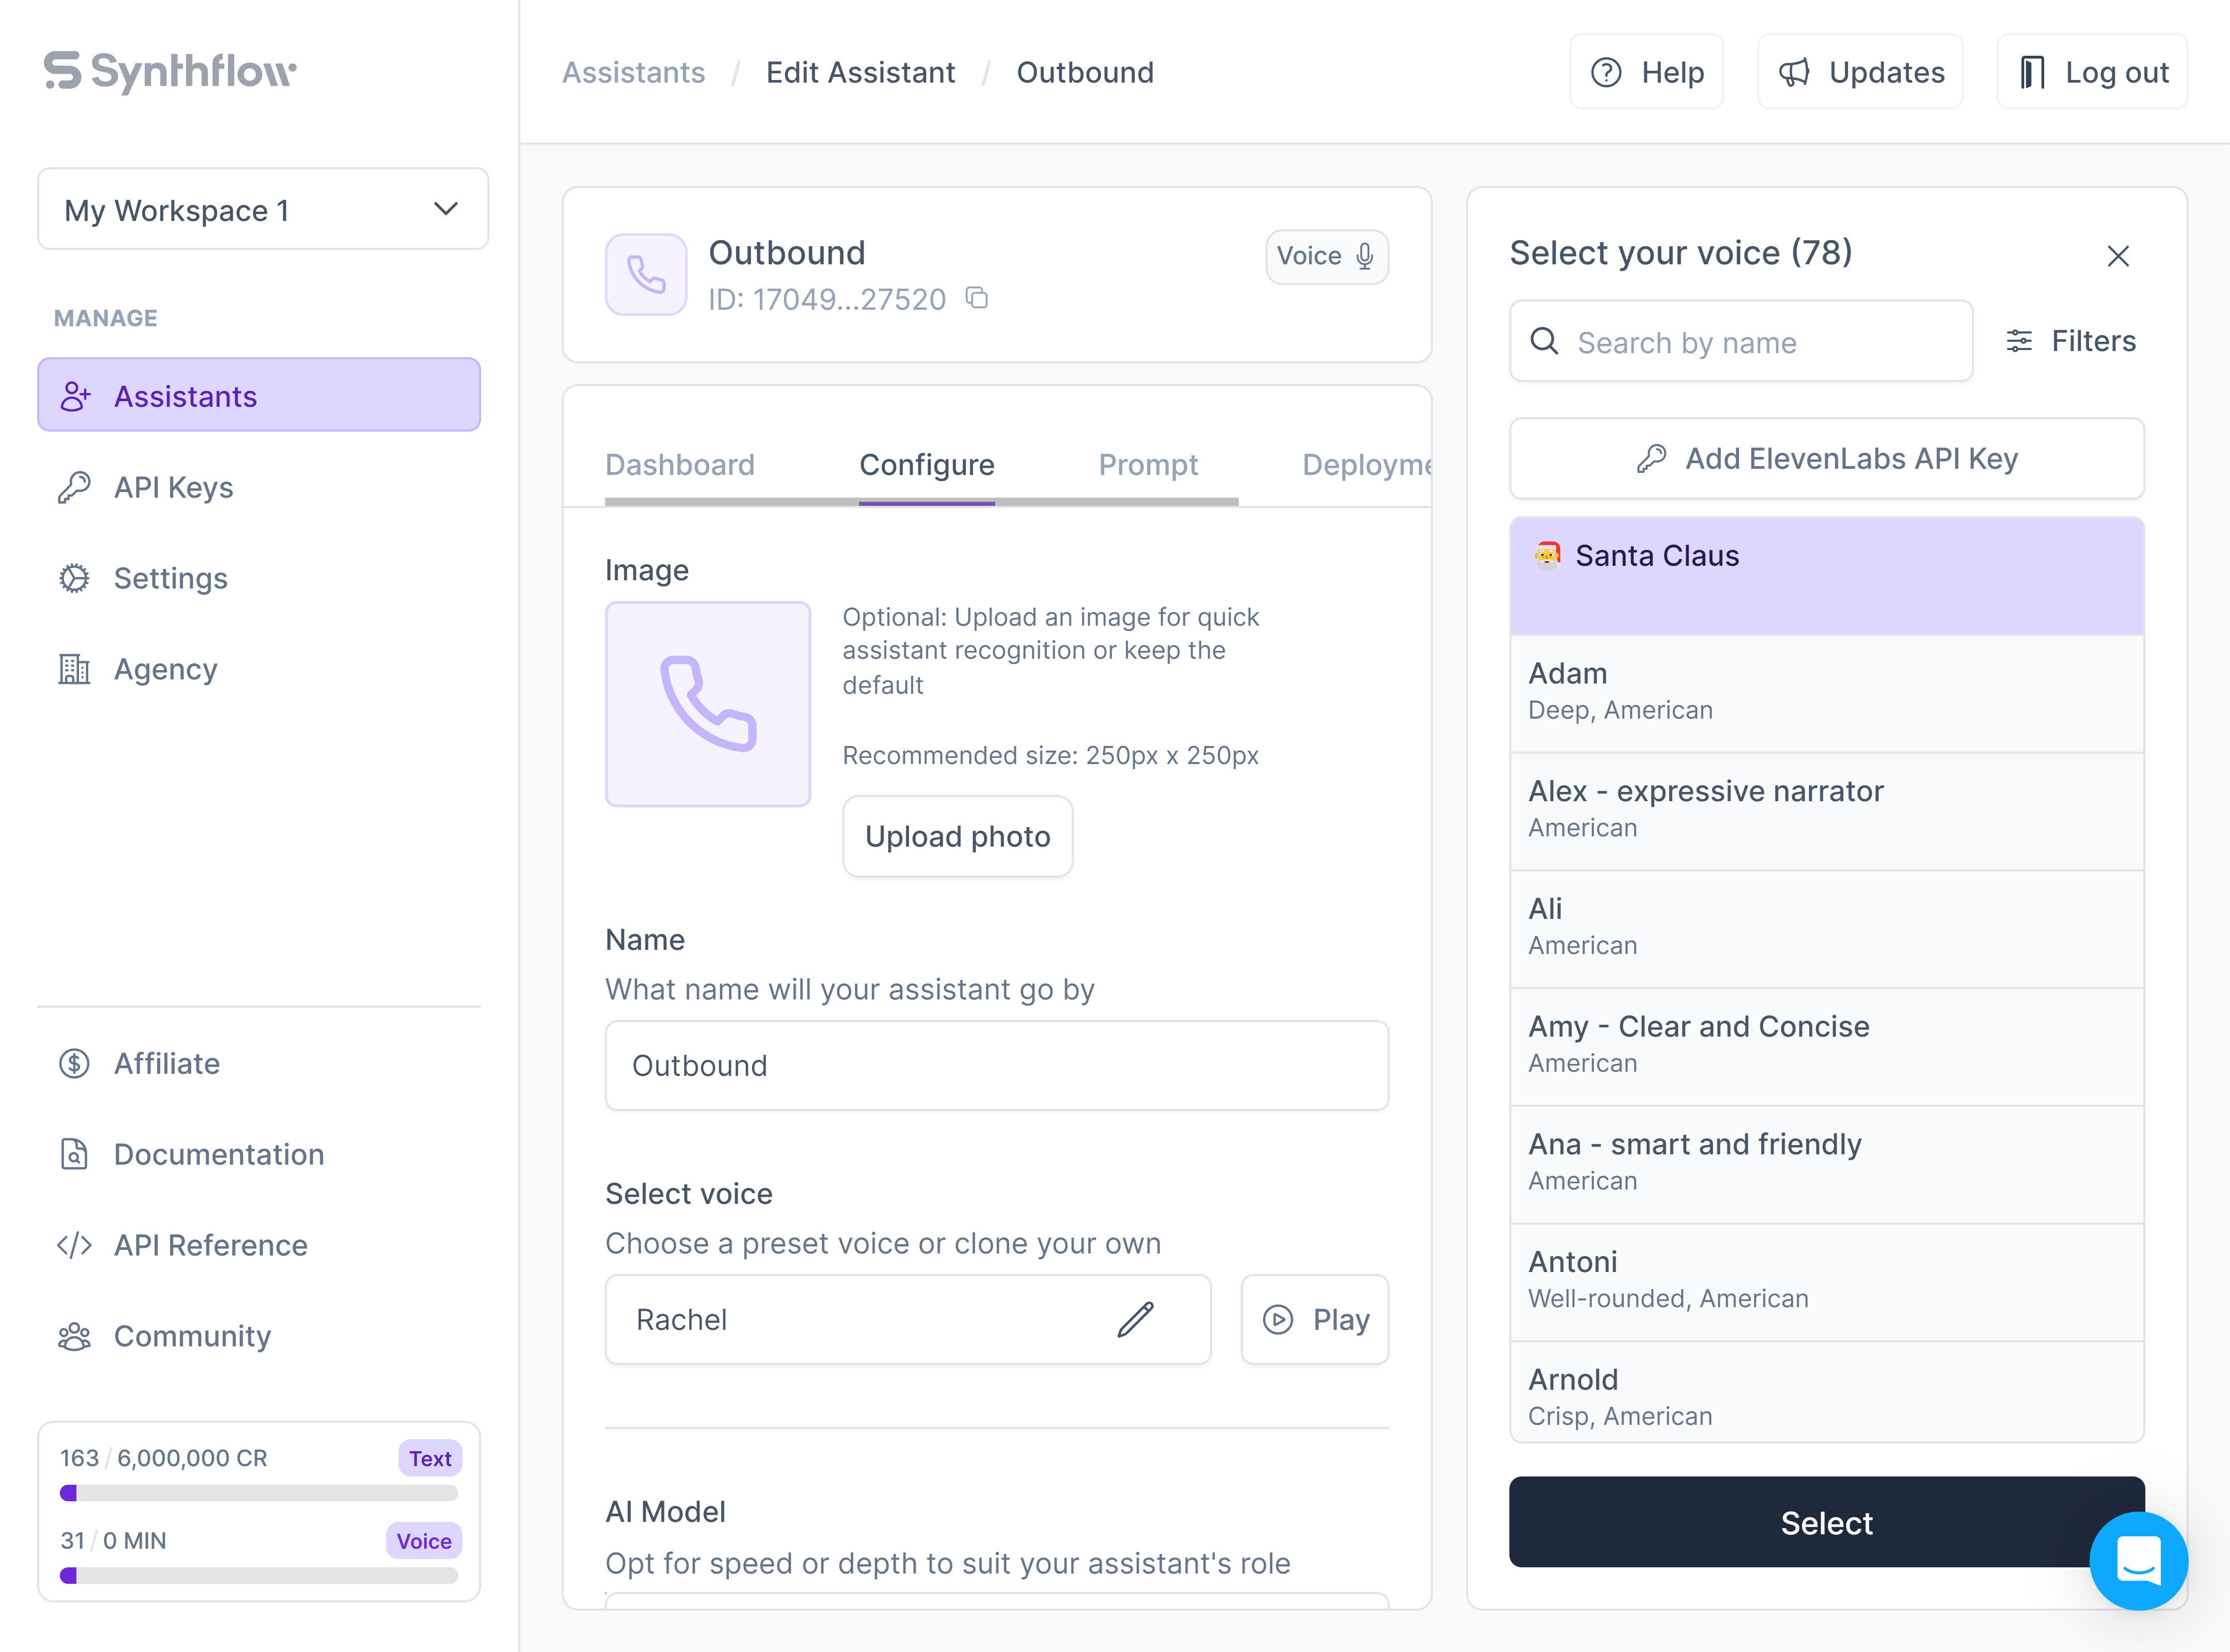The height and width of the screenshot is (1652, 2230).
Task: Switch to the Prompt tab
Action: pos(1147,465)
